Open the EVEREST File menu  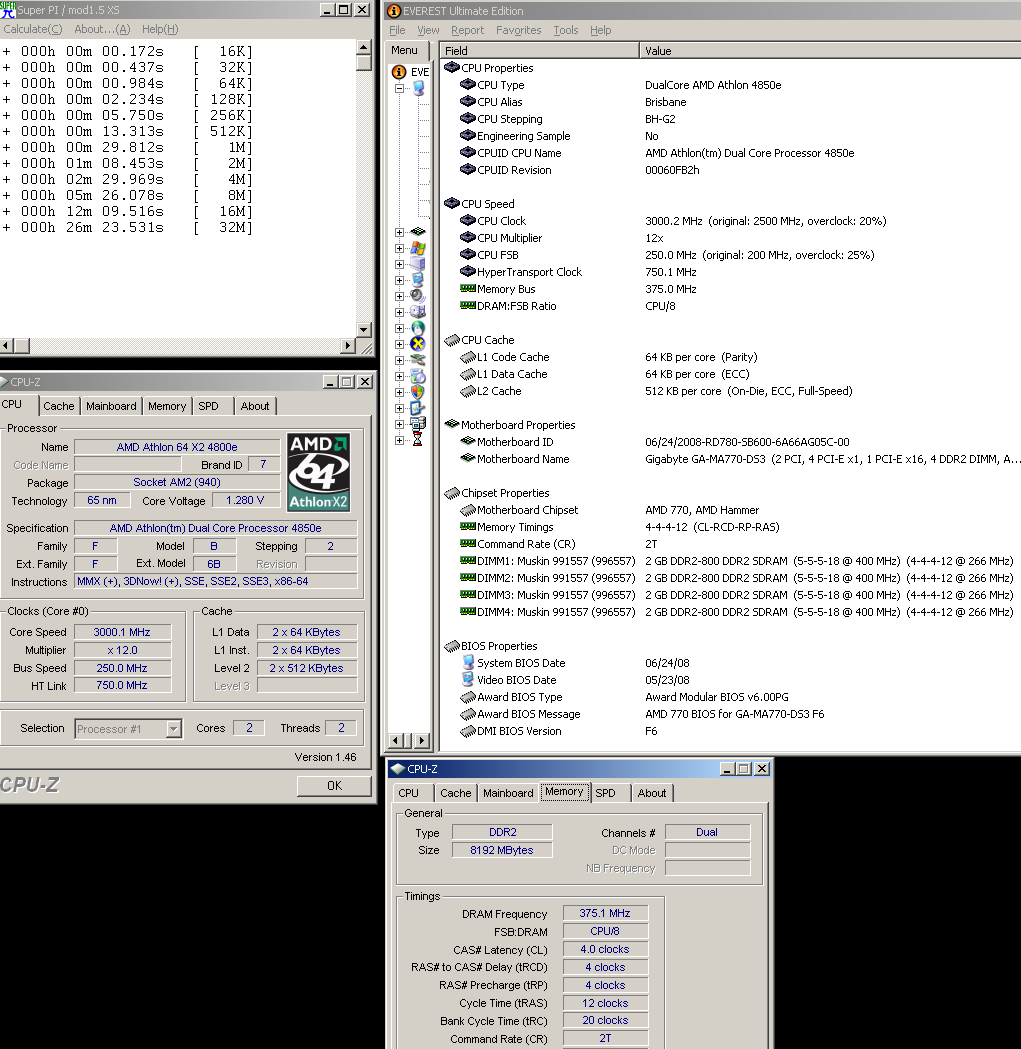397,30
